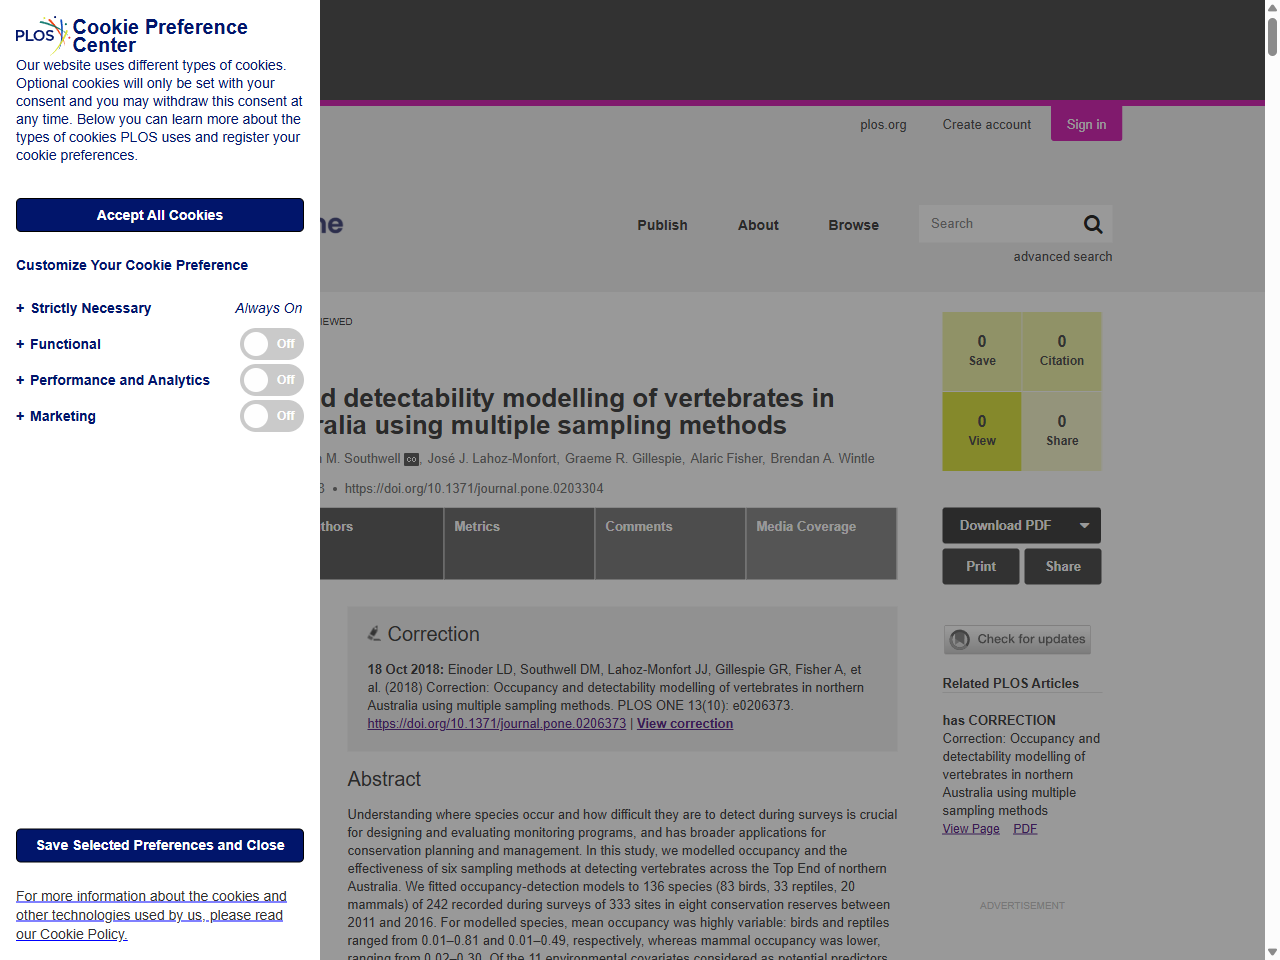The image size is (1280, 960).
Task: Click the Share counter box
Action: (1061, 430)
